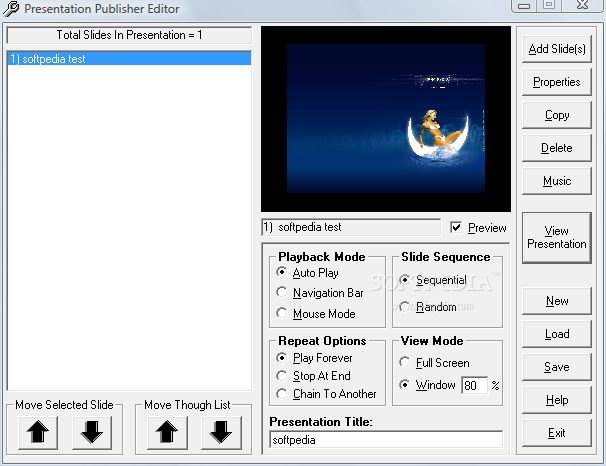Move Though List down arrow
The image size is (606, 466).
[x=221, y=432]
